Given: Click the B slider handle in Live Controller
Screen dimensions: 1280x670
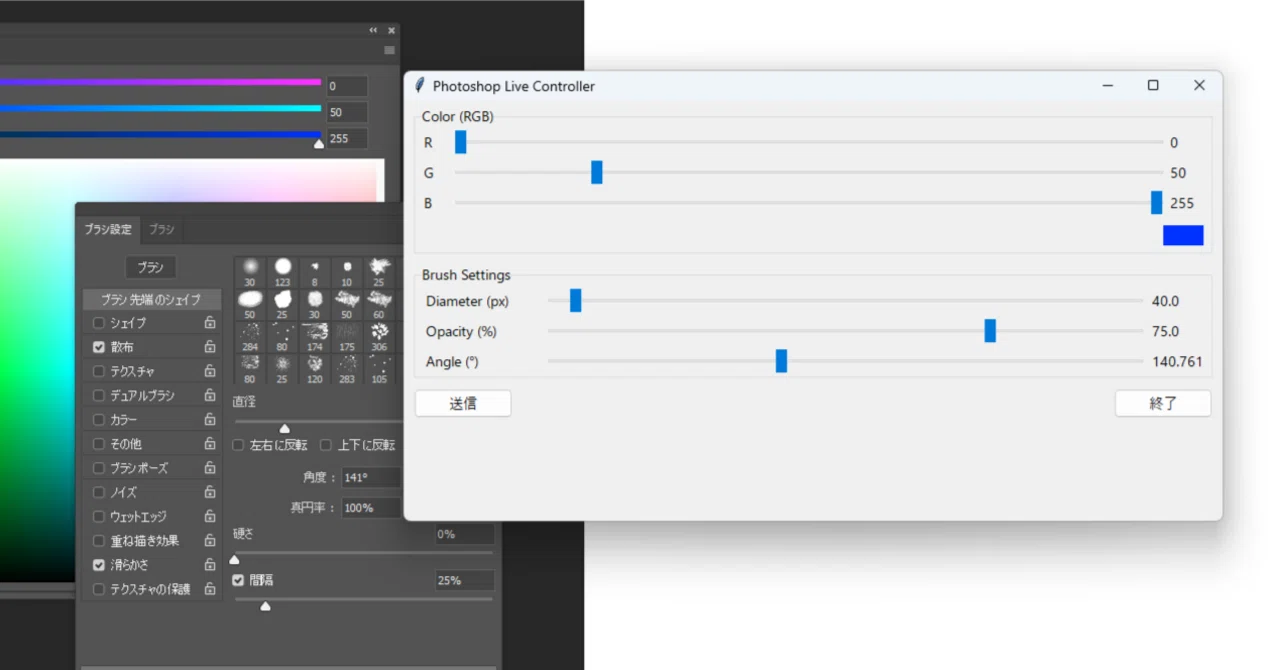Looking at the screenshot, I should (x=1157, y=202).
